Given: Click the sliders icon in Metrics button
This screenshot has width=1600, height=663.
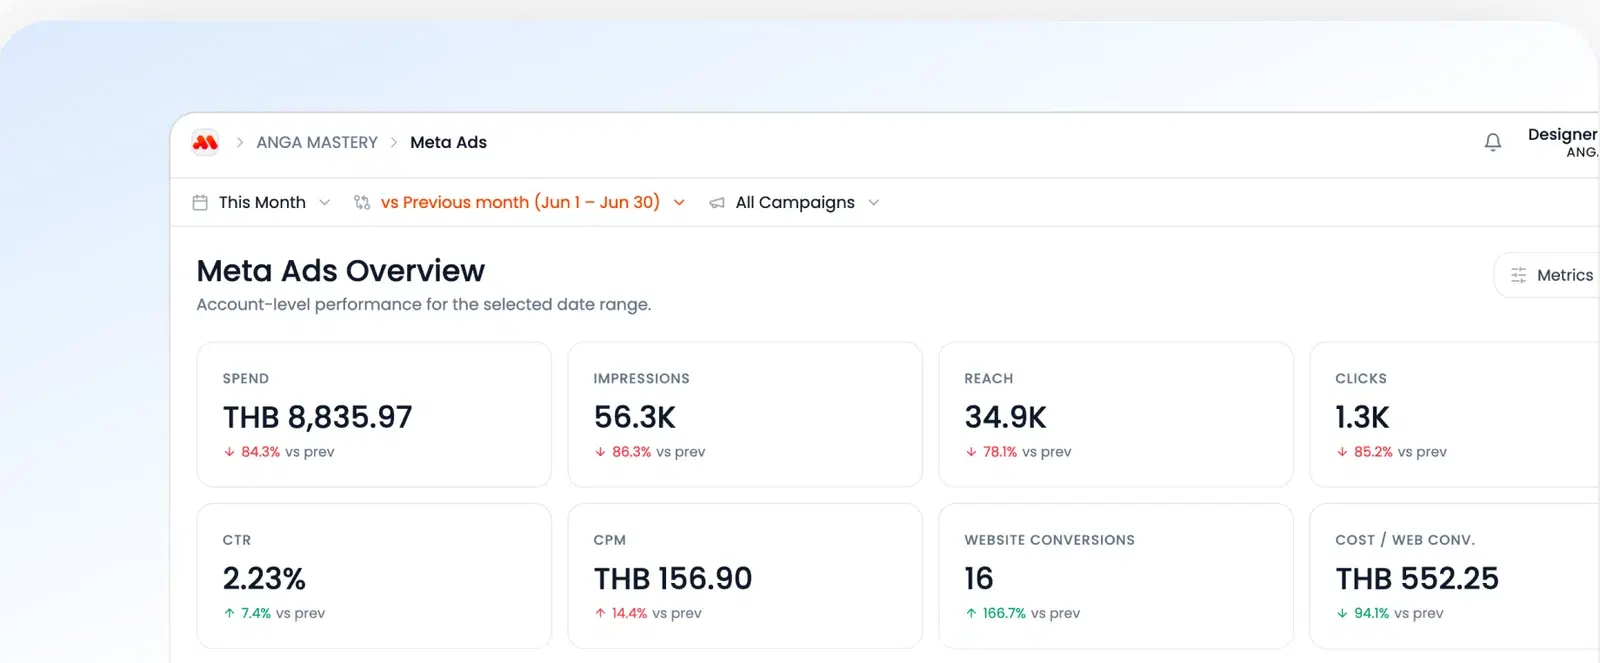Looking at the screenshot, I should point(1518,275).
